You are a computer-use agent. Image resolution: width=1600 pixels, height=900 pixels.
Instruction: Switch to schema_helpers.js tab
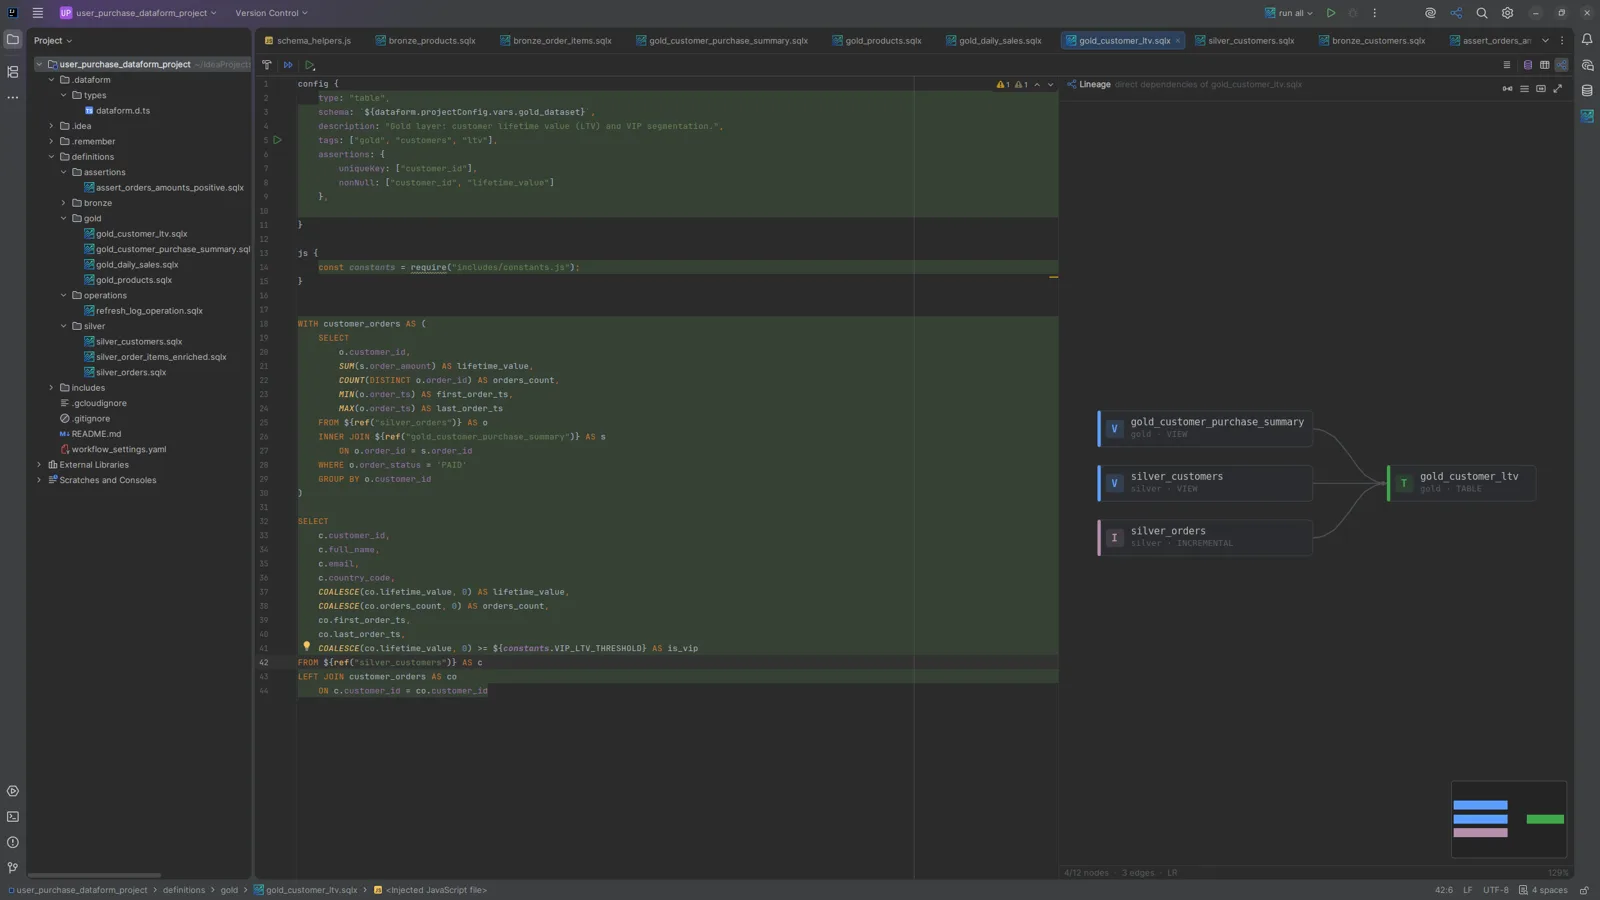(x=308, y=41)
